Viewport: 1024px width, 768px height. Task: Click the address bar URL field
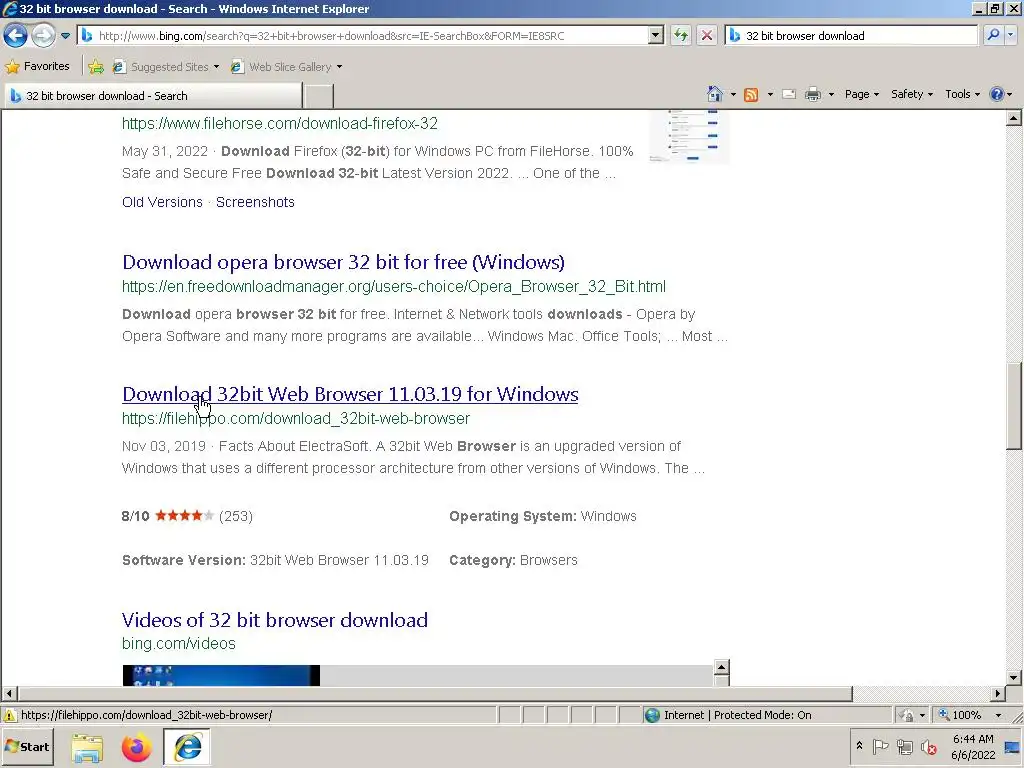coord(362,36)
